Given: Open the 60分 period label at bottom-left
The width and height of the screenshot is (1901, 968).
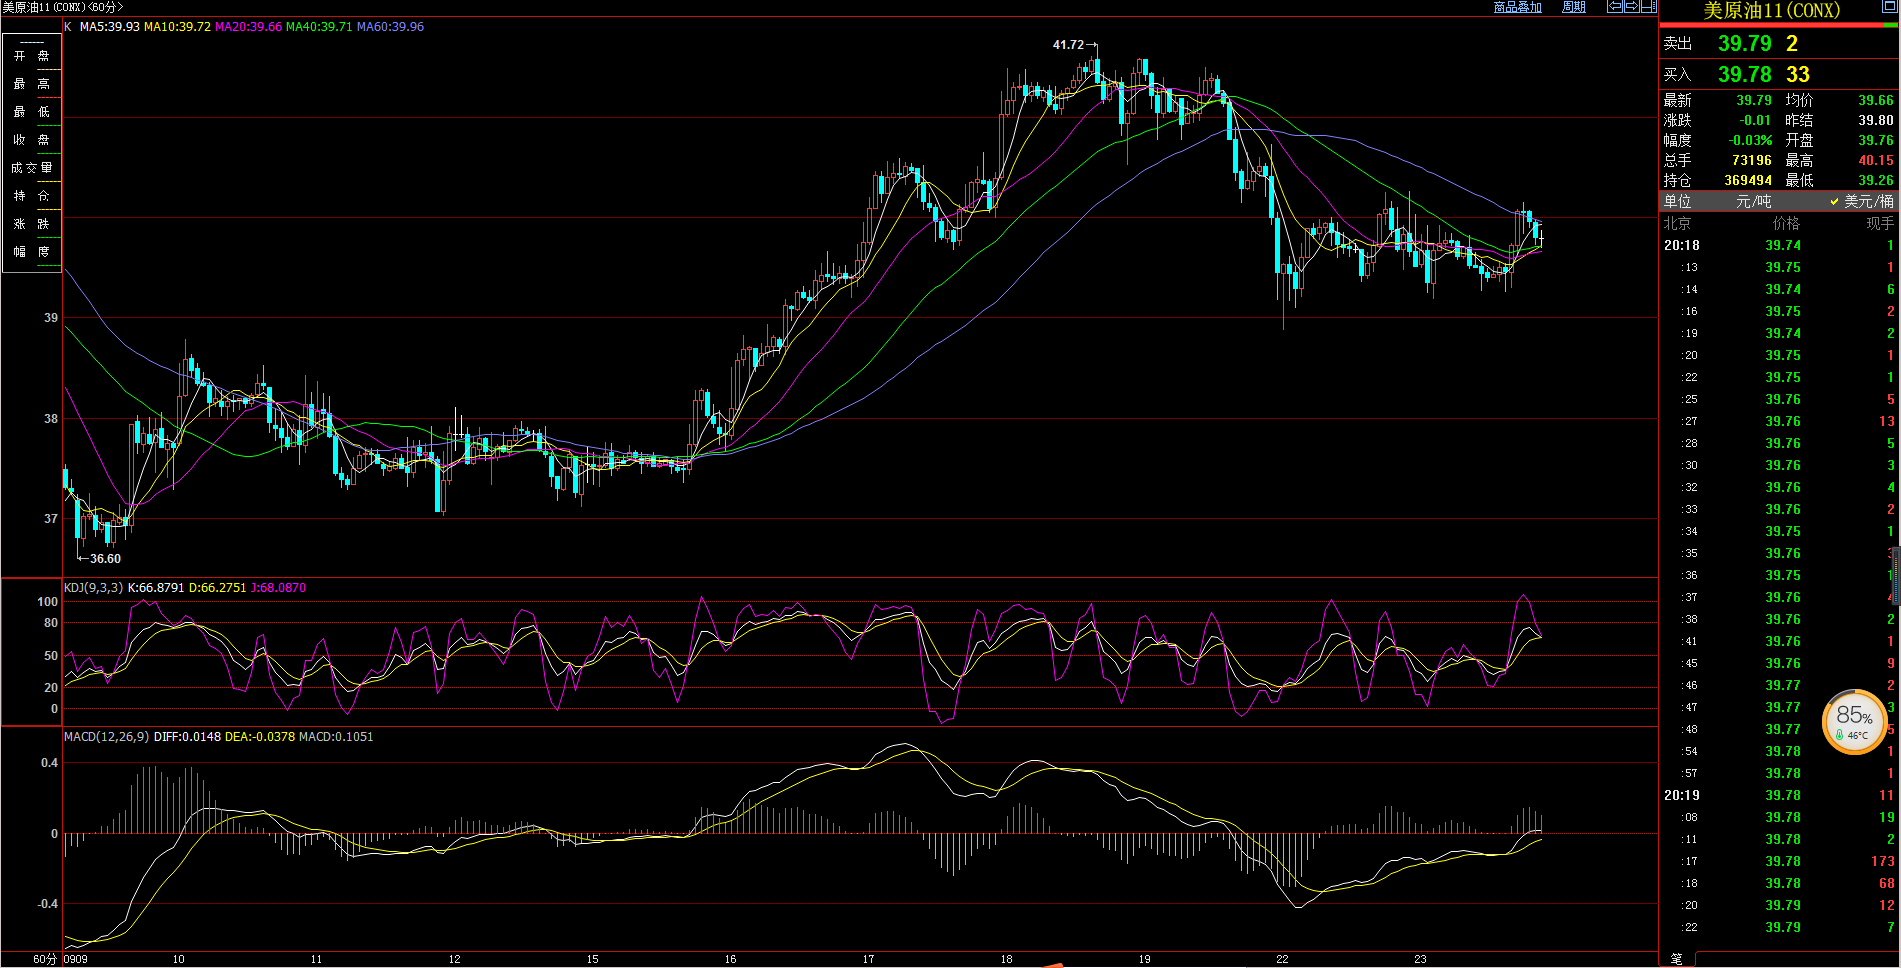Looking at the screenshot, I should 44,959.
